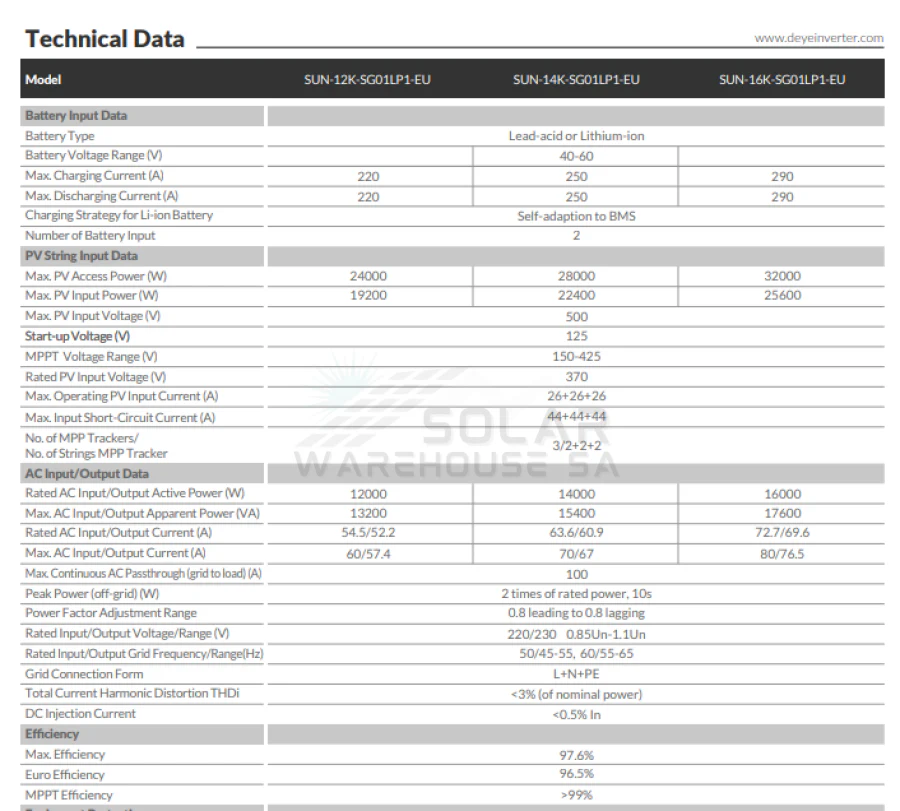Screen dimensions: 900x811
Task: Select the SUN-12K-SG01LP1-EU model header
Action: 367,80
